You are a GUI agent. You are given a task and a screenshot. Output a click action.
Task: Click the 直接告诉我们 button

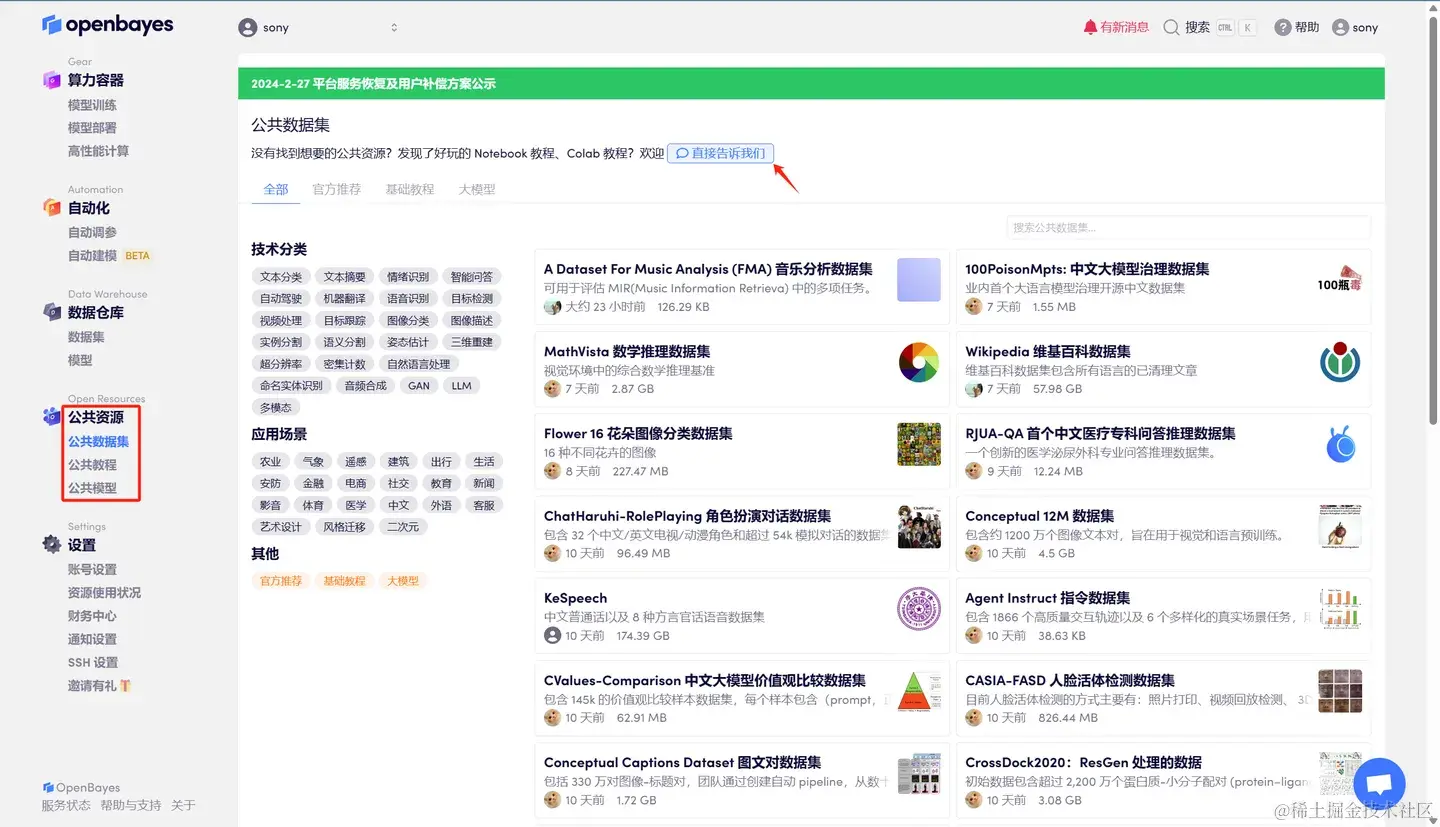pyautogui.click(x=720, y=153)
